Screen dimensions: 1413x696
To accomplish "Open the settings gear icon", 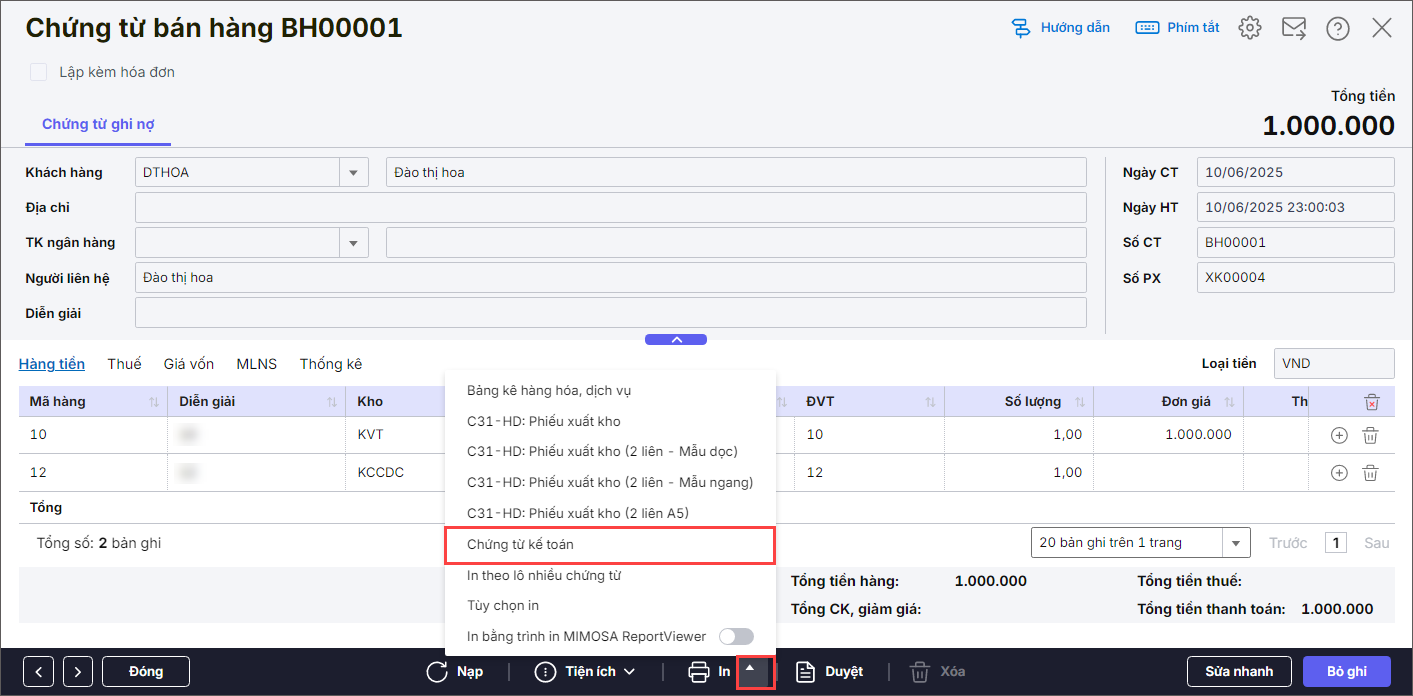I will tap(1249, 28).
